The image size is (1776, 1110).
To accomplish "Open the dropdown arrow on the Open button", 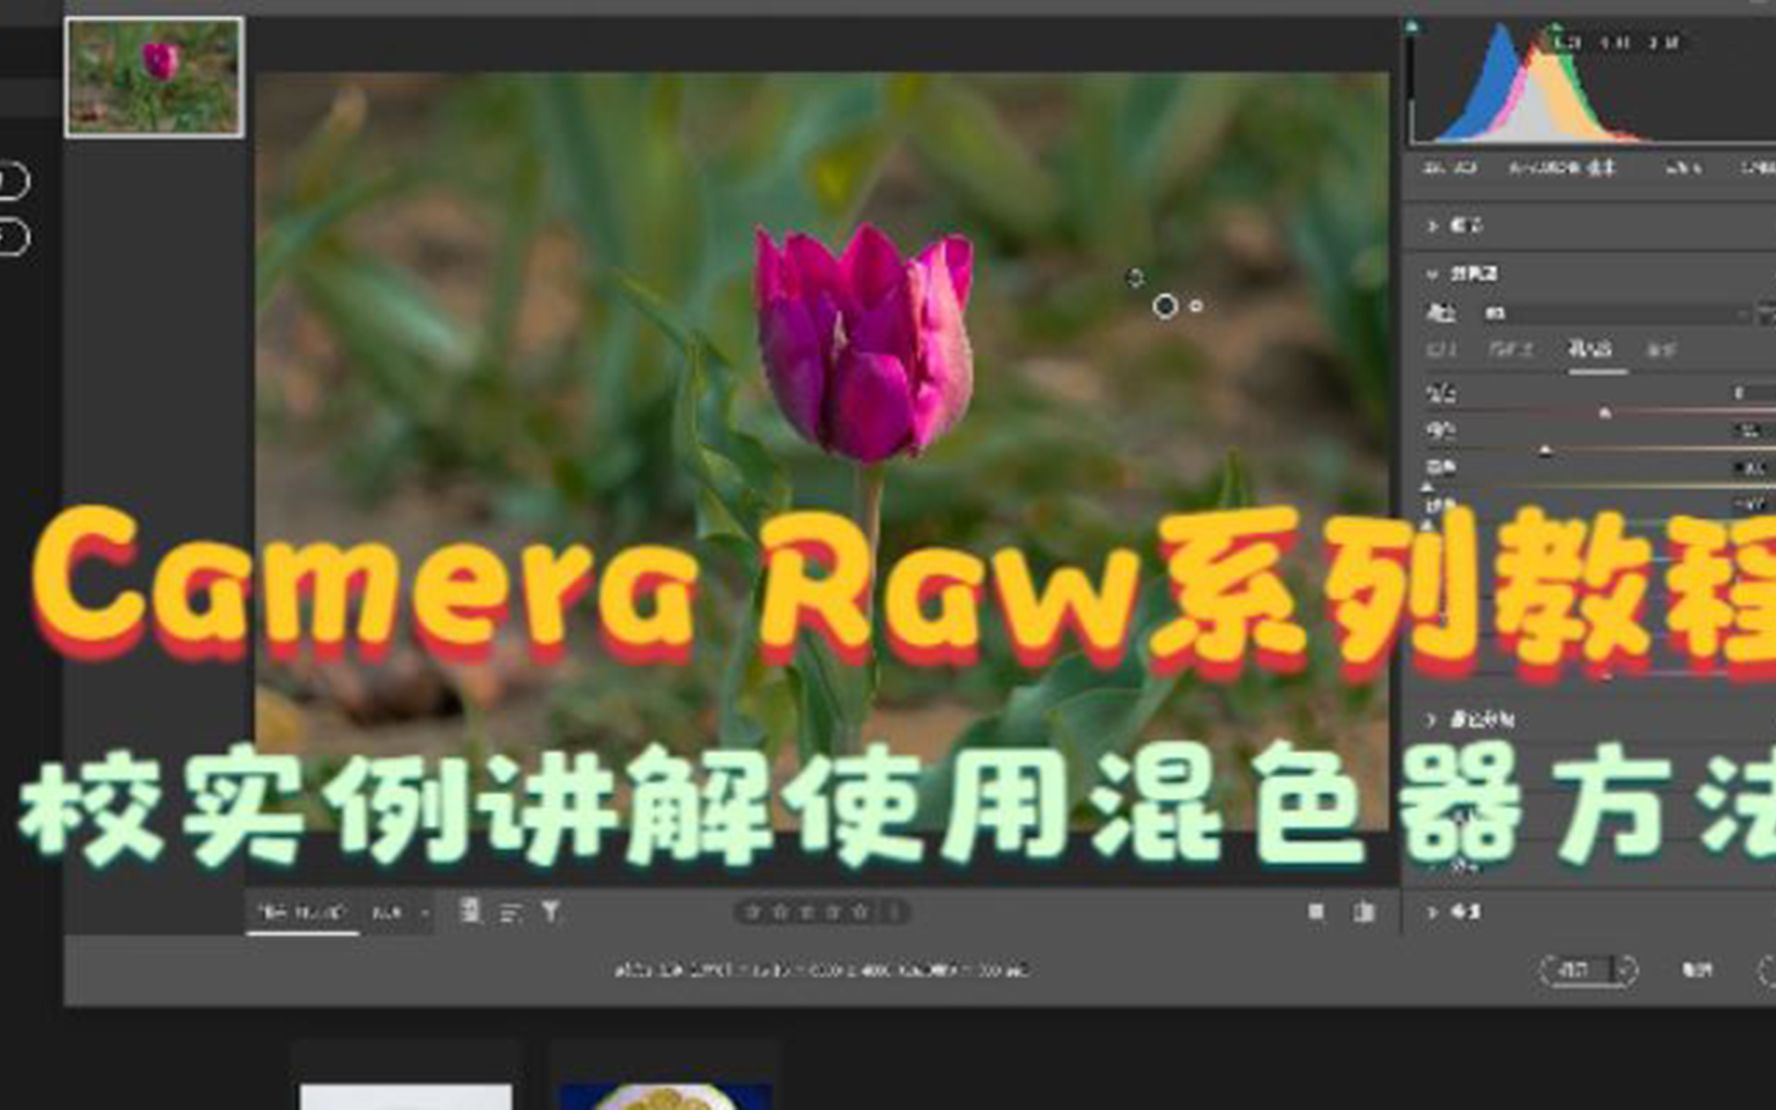I will [x=1625, y=970].
